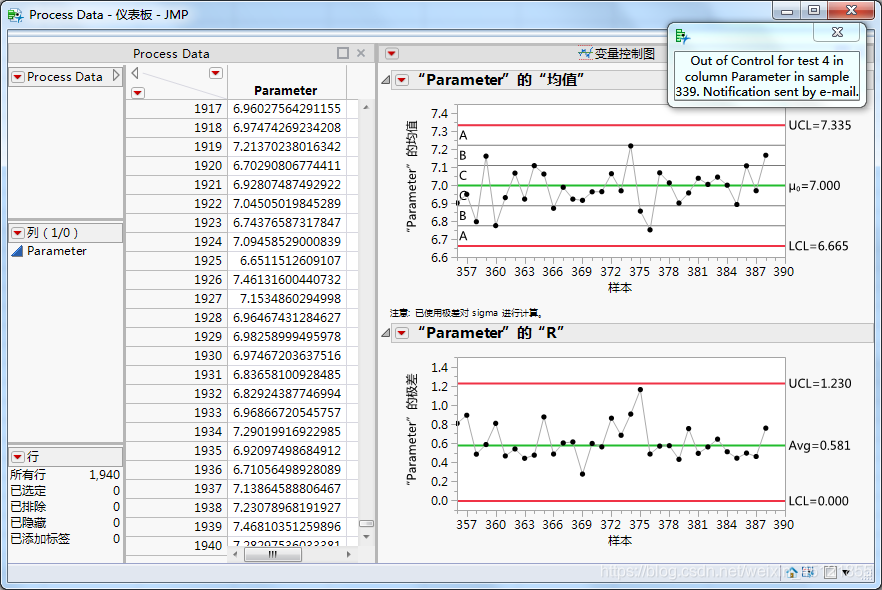Click the columns red triangle in data grid corner

click(x=216, y=73)
